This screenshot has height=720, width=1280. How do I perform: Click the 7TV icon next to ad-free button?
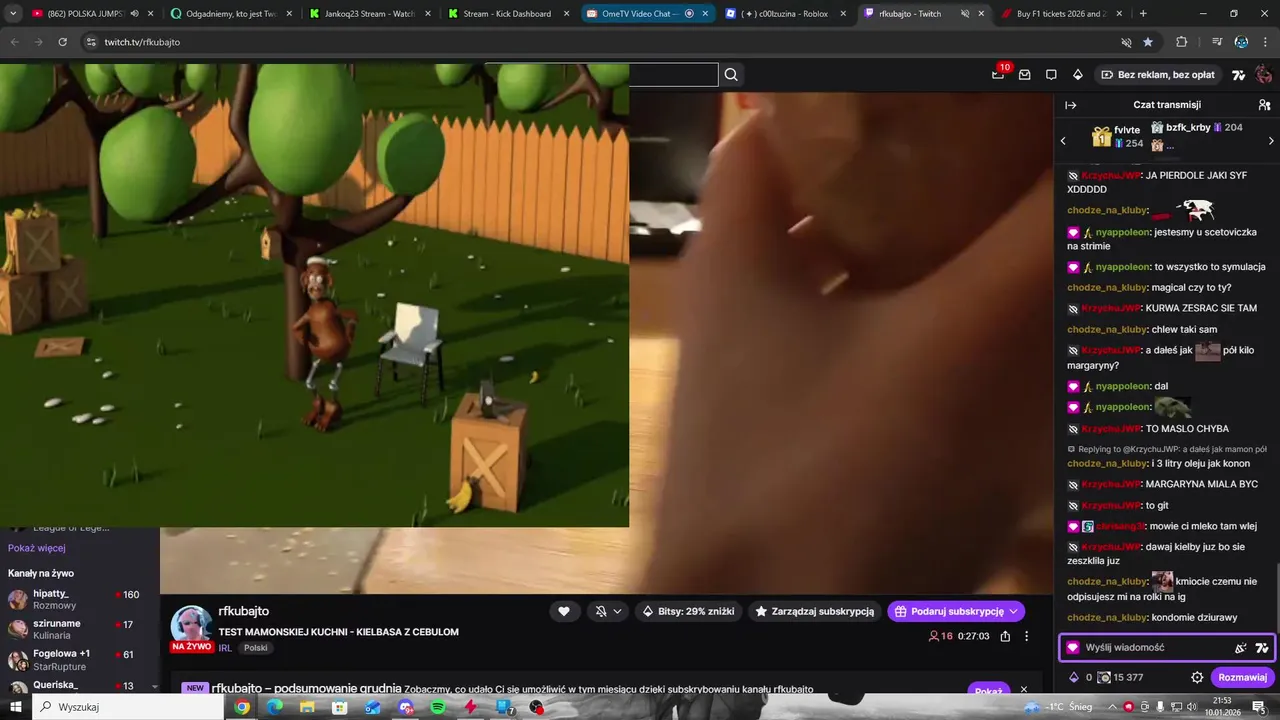[x=1238, y=75]
